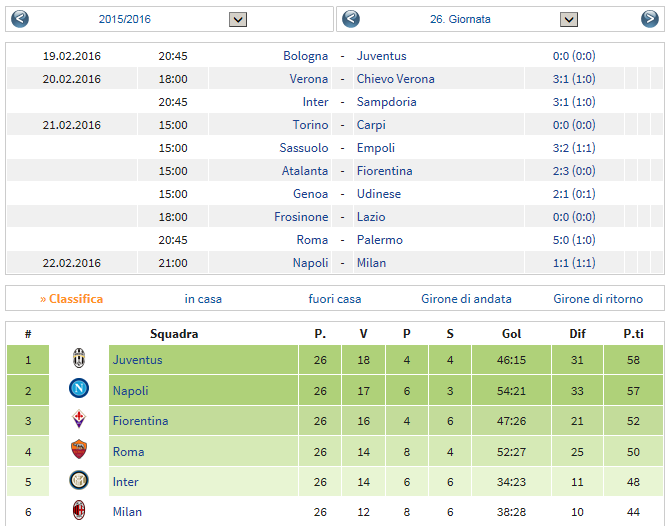Screen dimensions: 670x526
Task: Switch to the in casa tab
Action: click(203, 299)
